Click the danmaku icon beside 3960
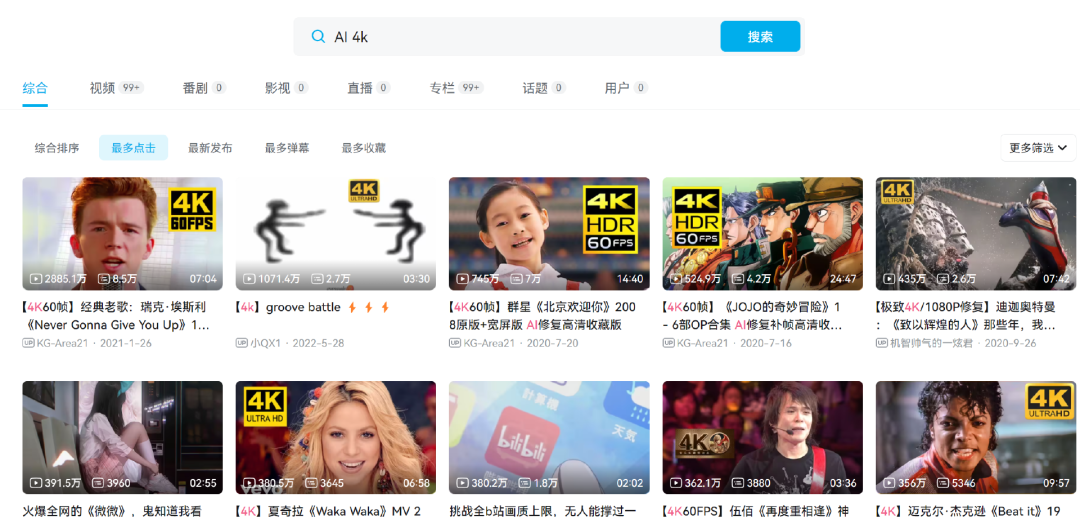This screenshot has height=517, width=1080. [98, 483]
